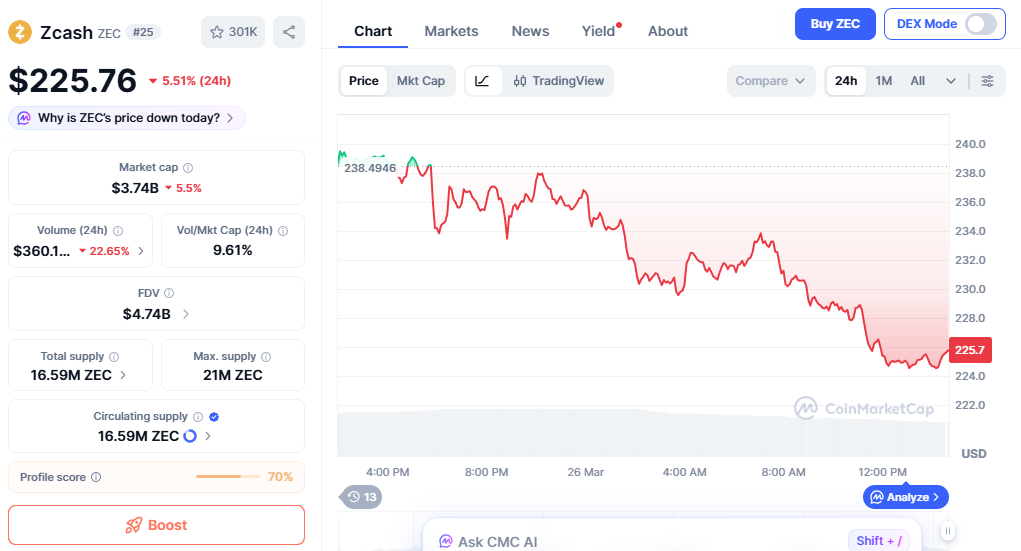1021x551 pixels.
Task: Open the share icon button
Action: [289, 32]
